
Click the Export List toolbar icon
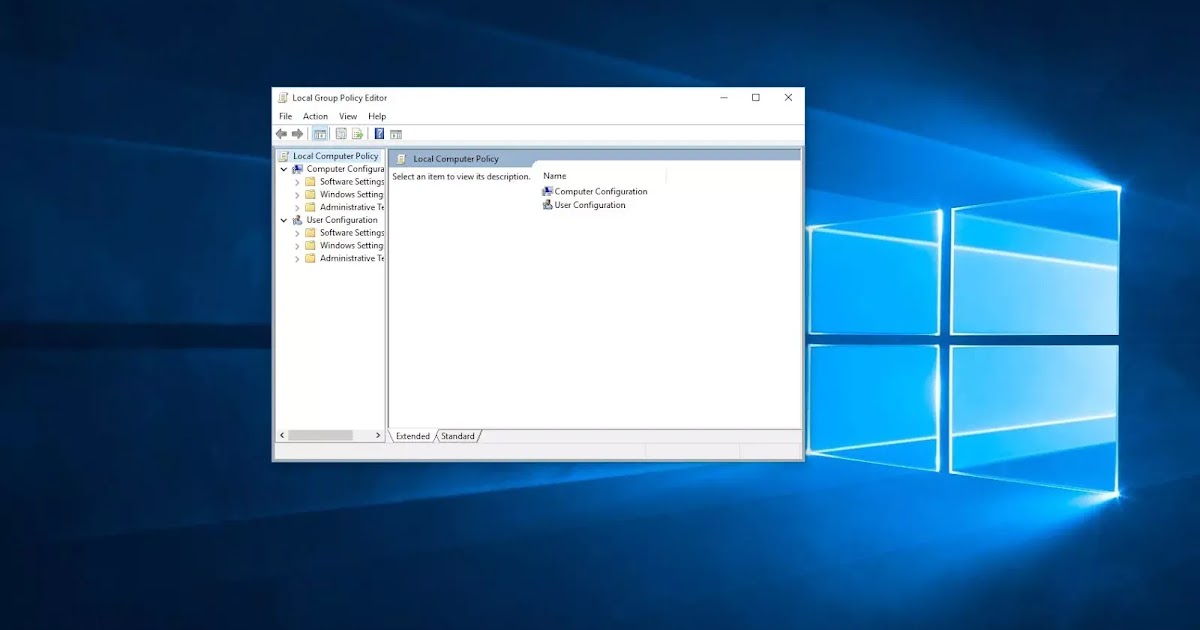[x=357, y=134]
